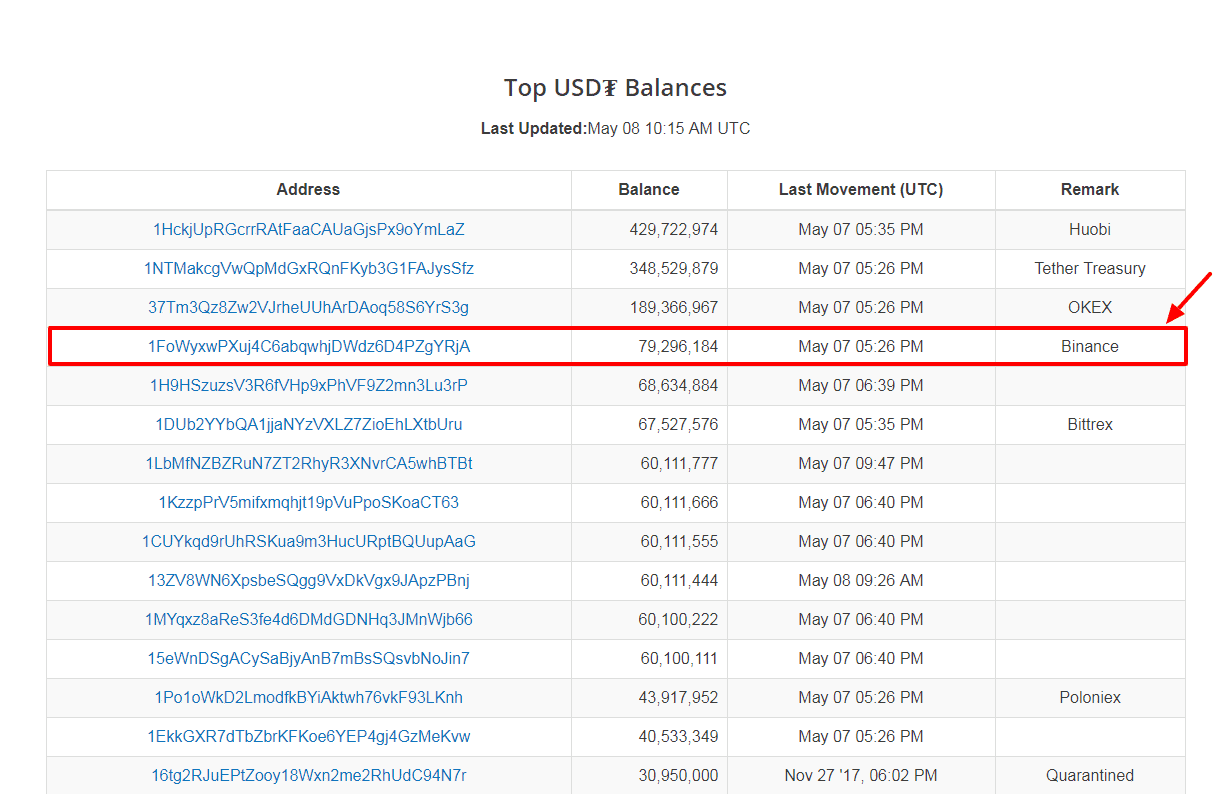The width and height of the screenshot is (1216, 794).
Task: Select the Binance balance 79,296,184
Action: click(678, 347)
